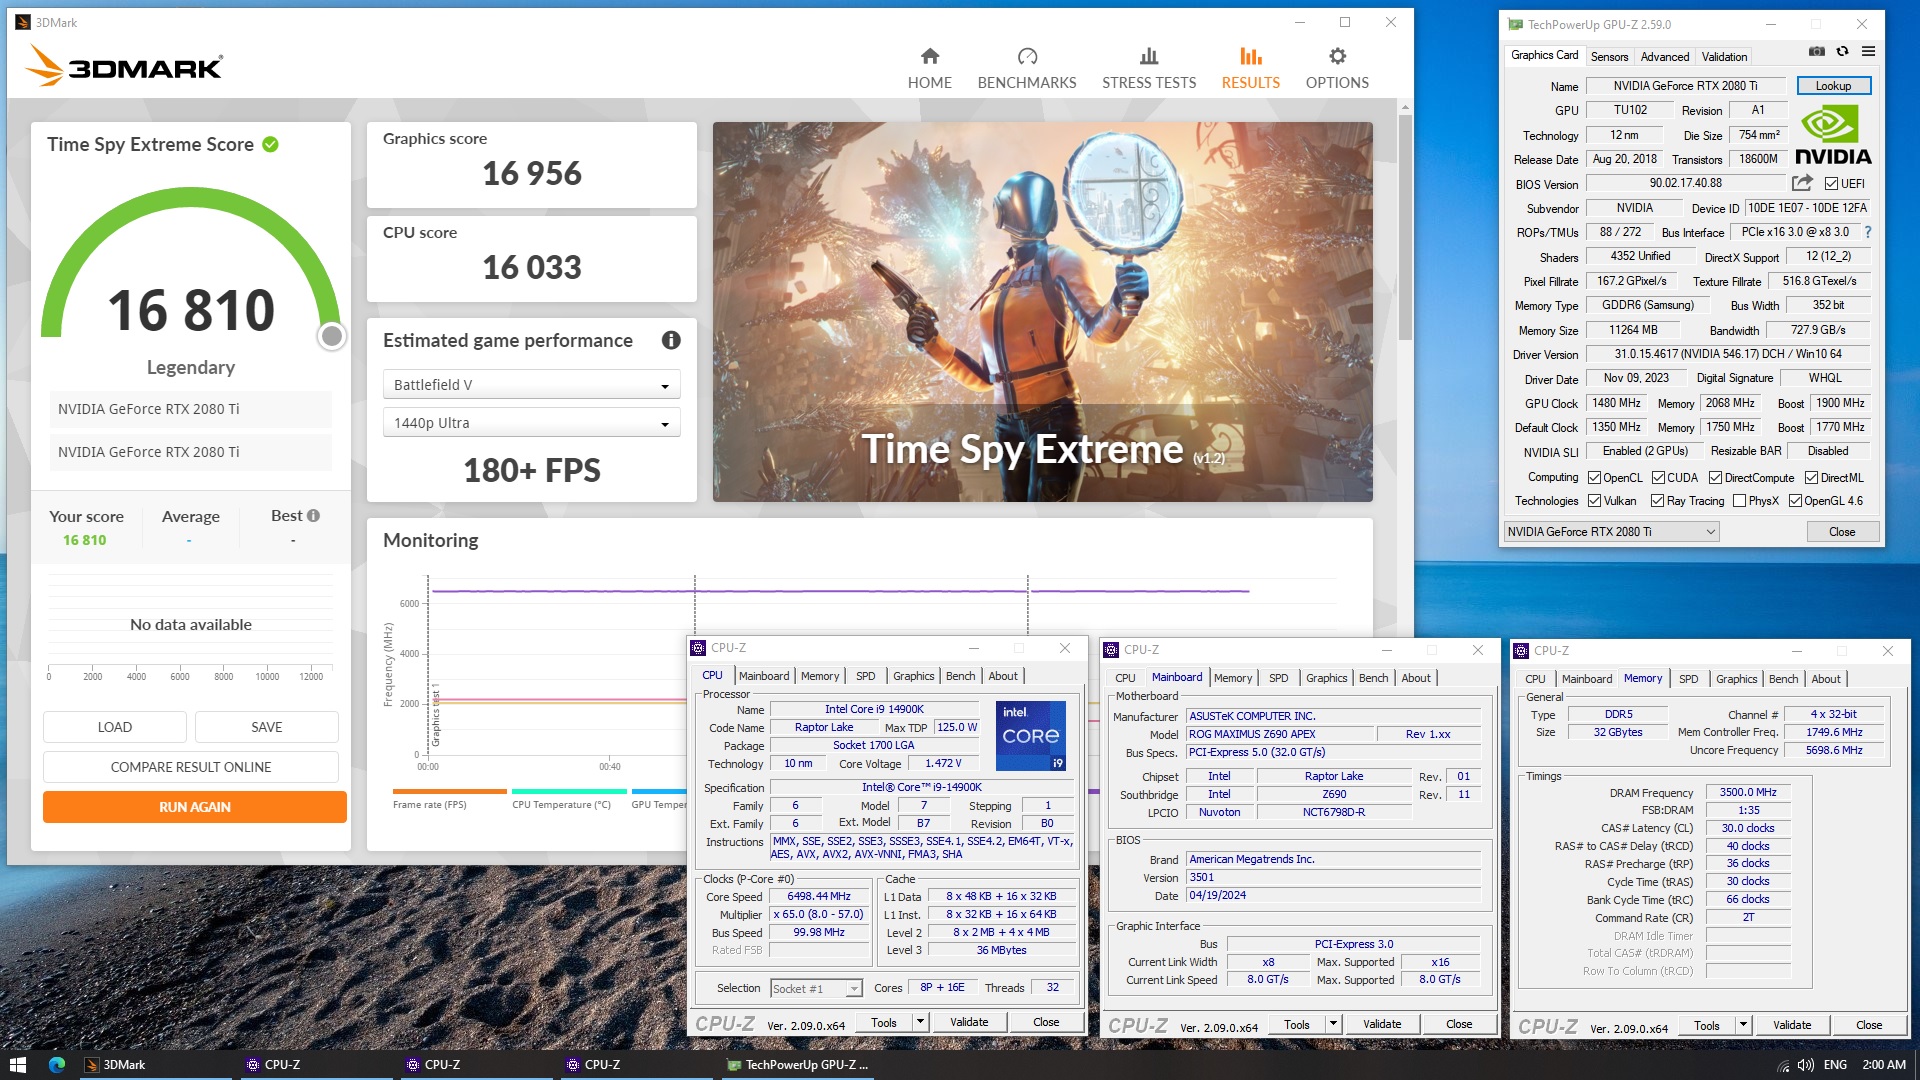Viewport: 1920px width, 1080px height.
Task: Toggle the UEFI checkbox in GPU-Z
Action: 1831,184
